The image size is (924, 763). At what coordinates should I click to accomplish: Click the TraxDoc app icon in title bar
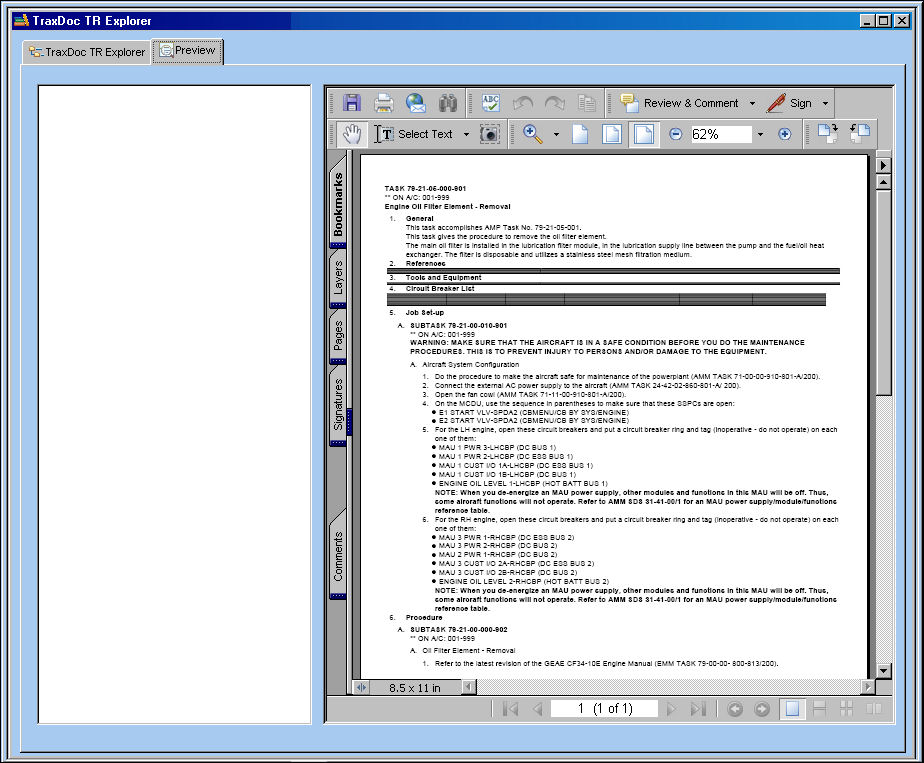(21, 21)
